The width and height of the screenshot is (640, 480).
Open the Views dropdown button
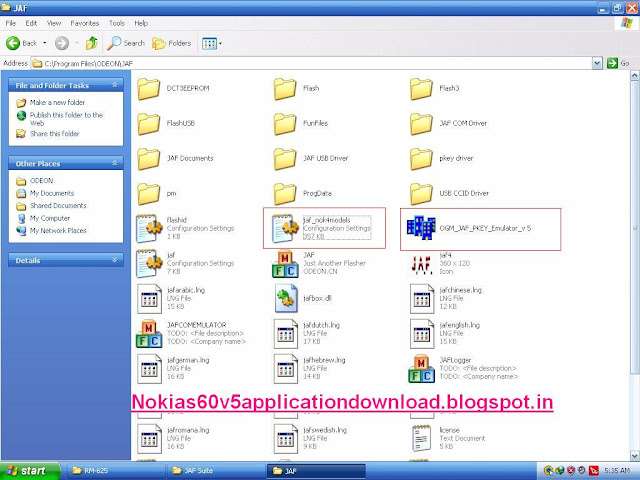[x=212, y=43]
